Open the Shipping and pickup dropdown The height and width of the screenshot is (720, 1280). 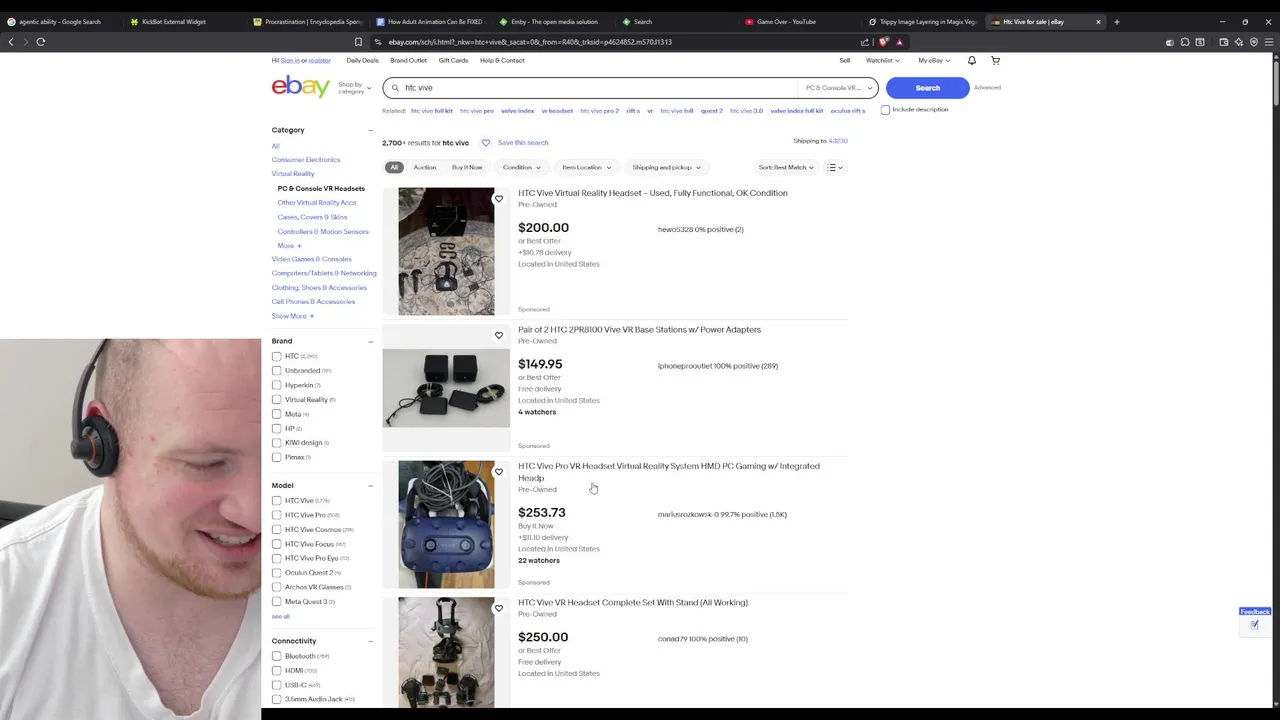tap(666, 167)
